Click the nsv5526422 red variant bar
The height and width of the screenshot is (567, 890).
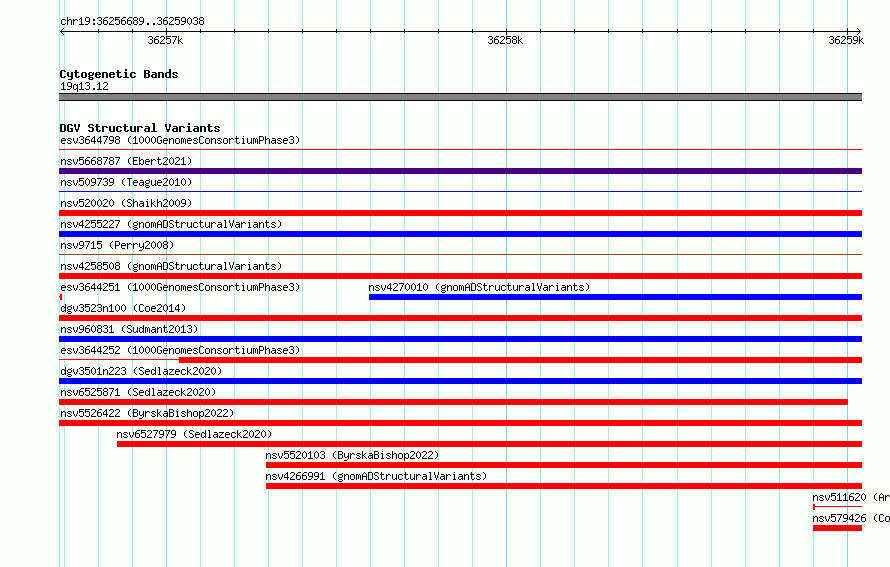[x=460, y=423]
